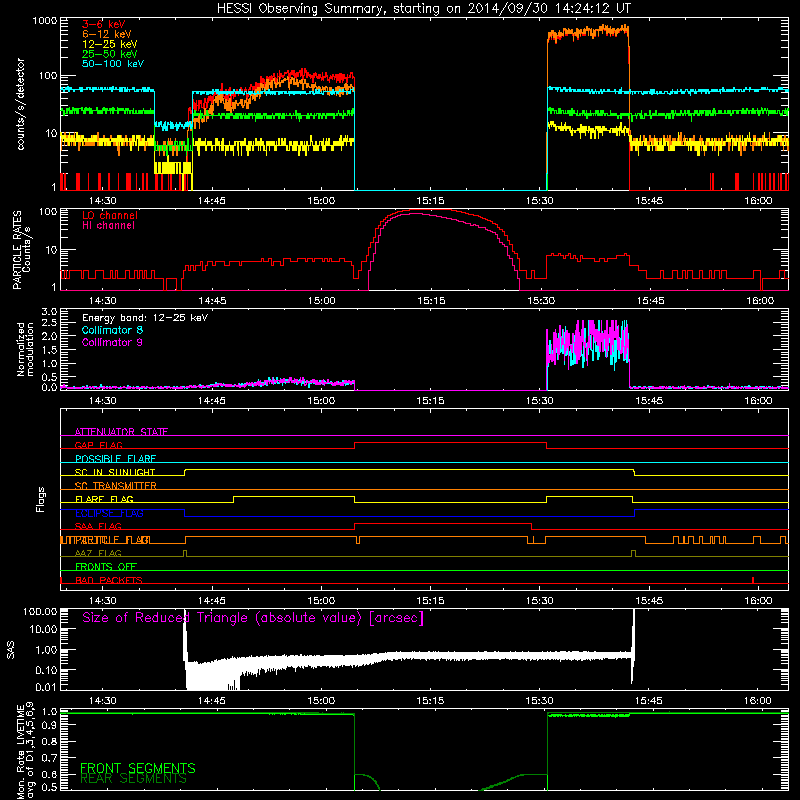The width and height of the screenshot is (800, 800).
Task: Select the LO channel legend label
Action: point(110,215)
